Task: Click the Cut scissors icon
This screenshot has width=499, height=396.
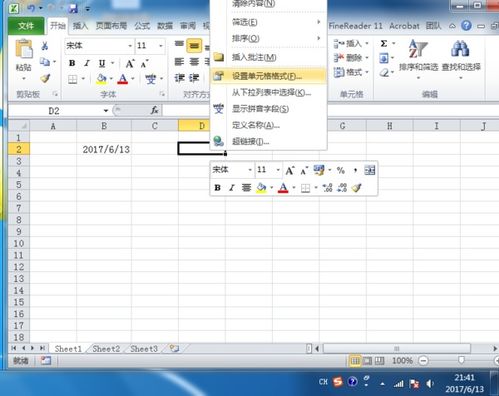Action: click(45, 46)
